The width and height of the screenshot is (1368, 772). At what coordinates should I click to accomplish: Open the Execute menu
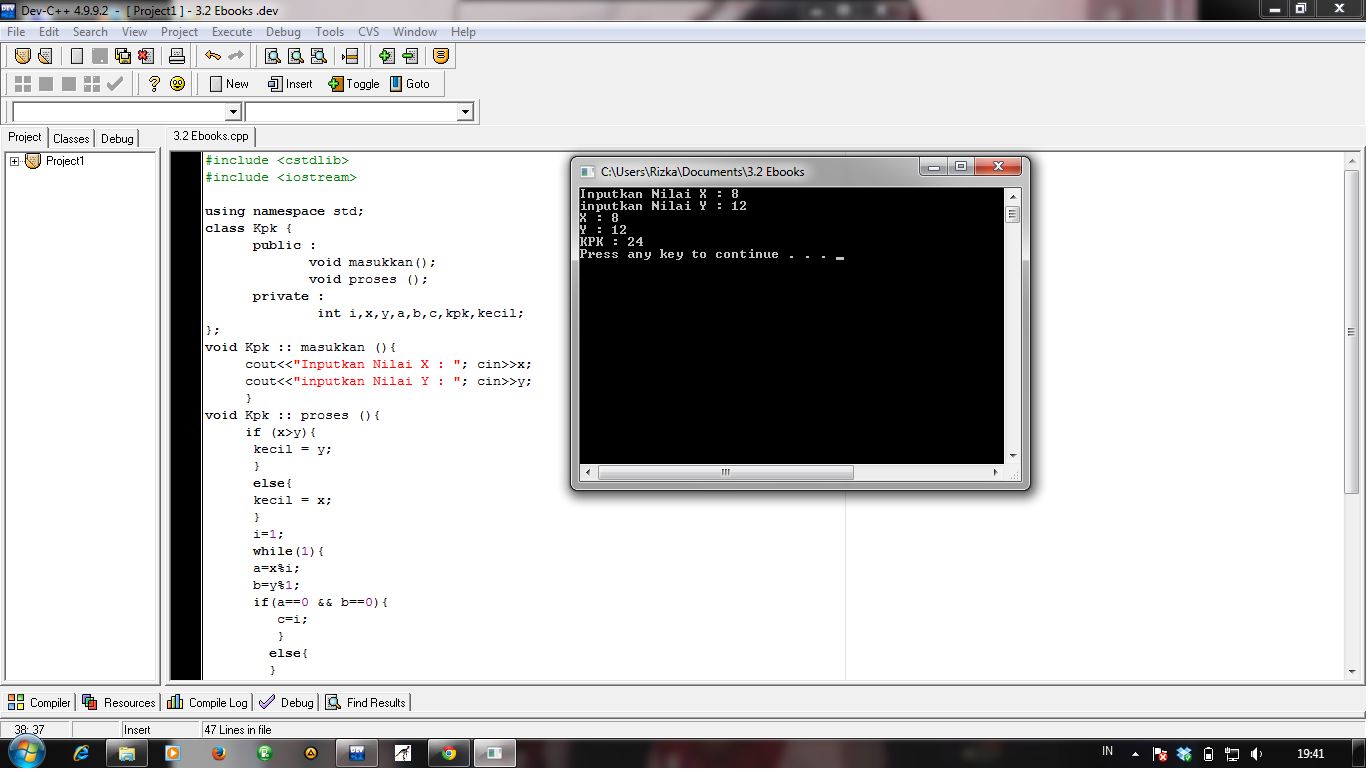point(231,31)
